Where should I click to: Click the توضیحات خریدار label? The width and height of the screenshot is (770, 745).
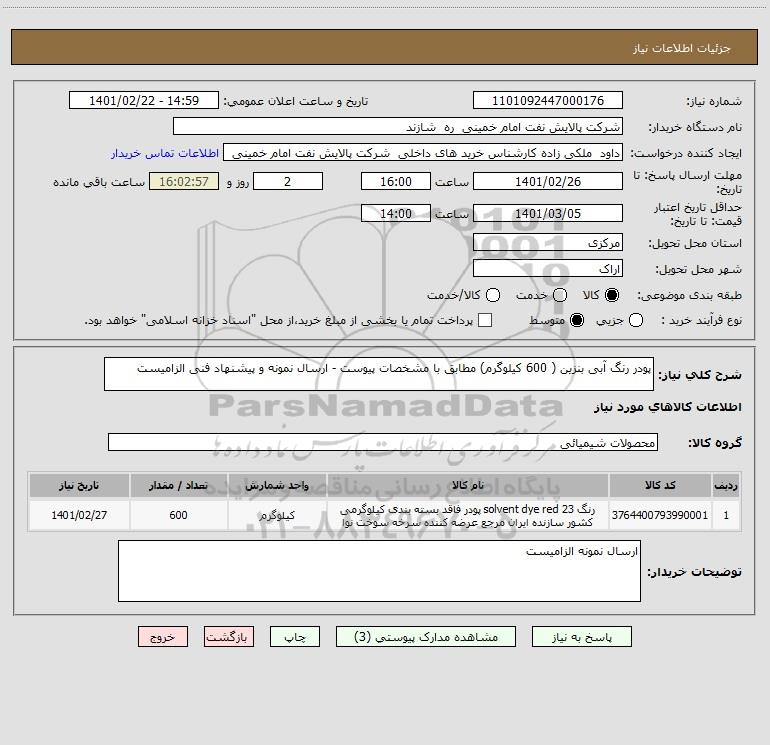pyautogui.click(x=694, y=572)
